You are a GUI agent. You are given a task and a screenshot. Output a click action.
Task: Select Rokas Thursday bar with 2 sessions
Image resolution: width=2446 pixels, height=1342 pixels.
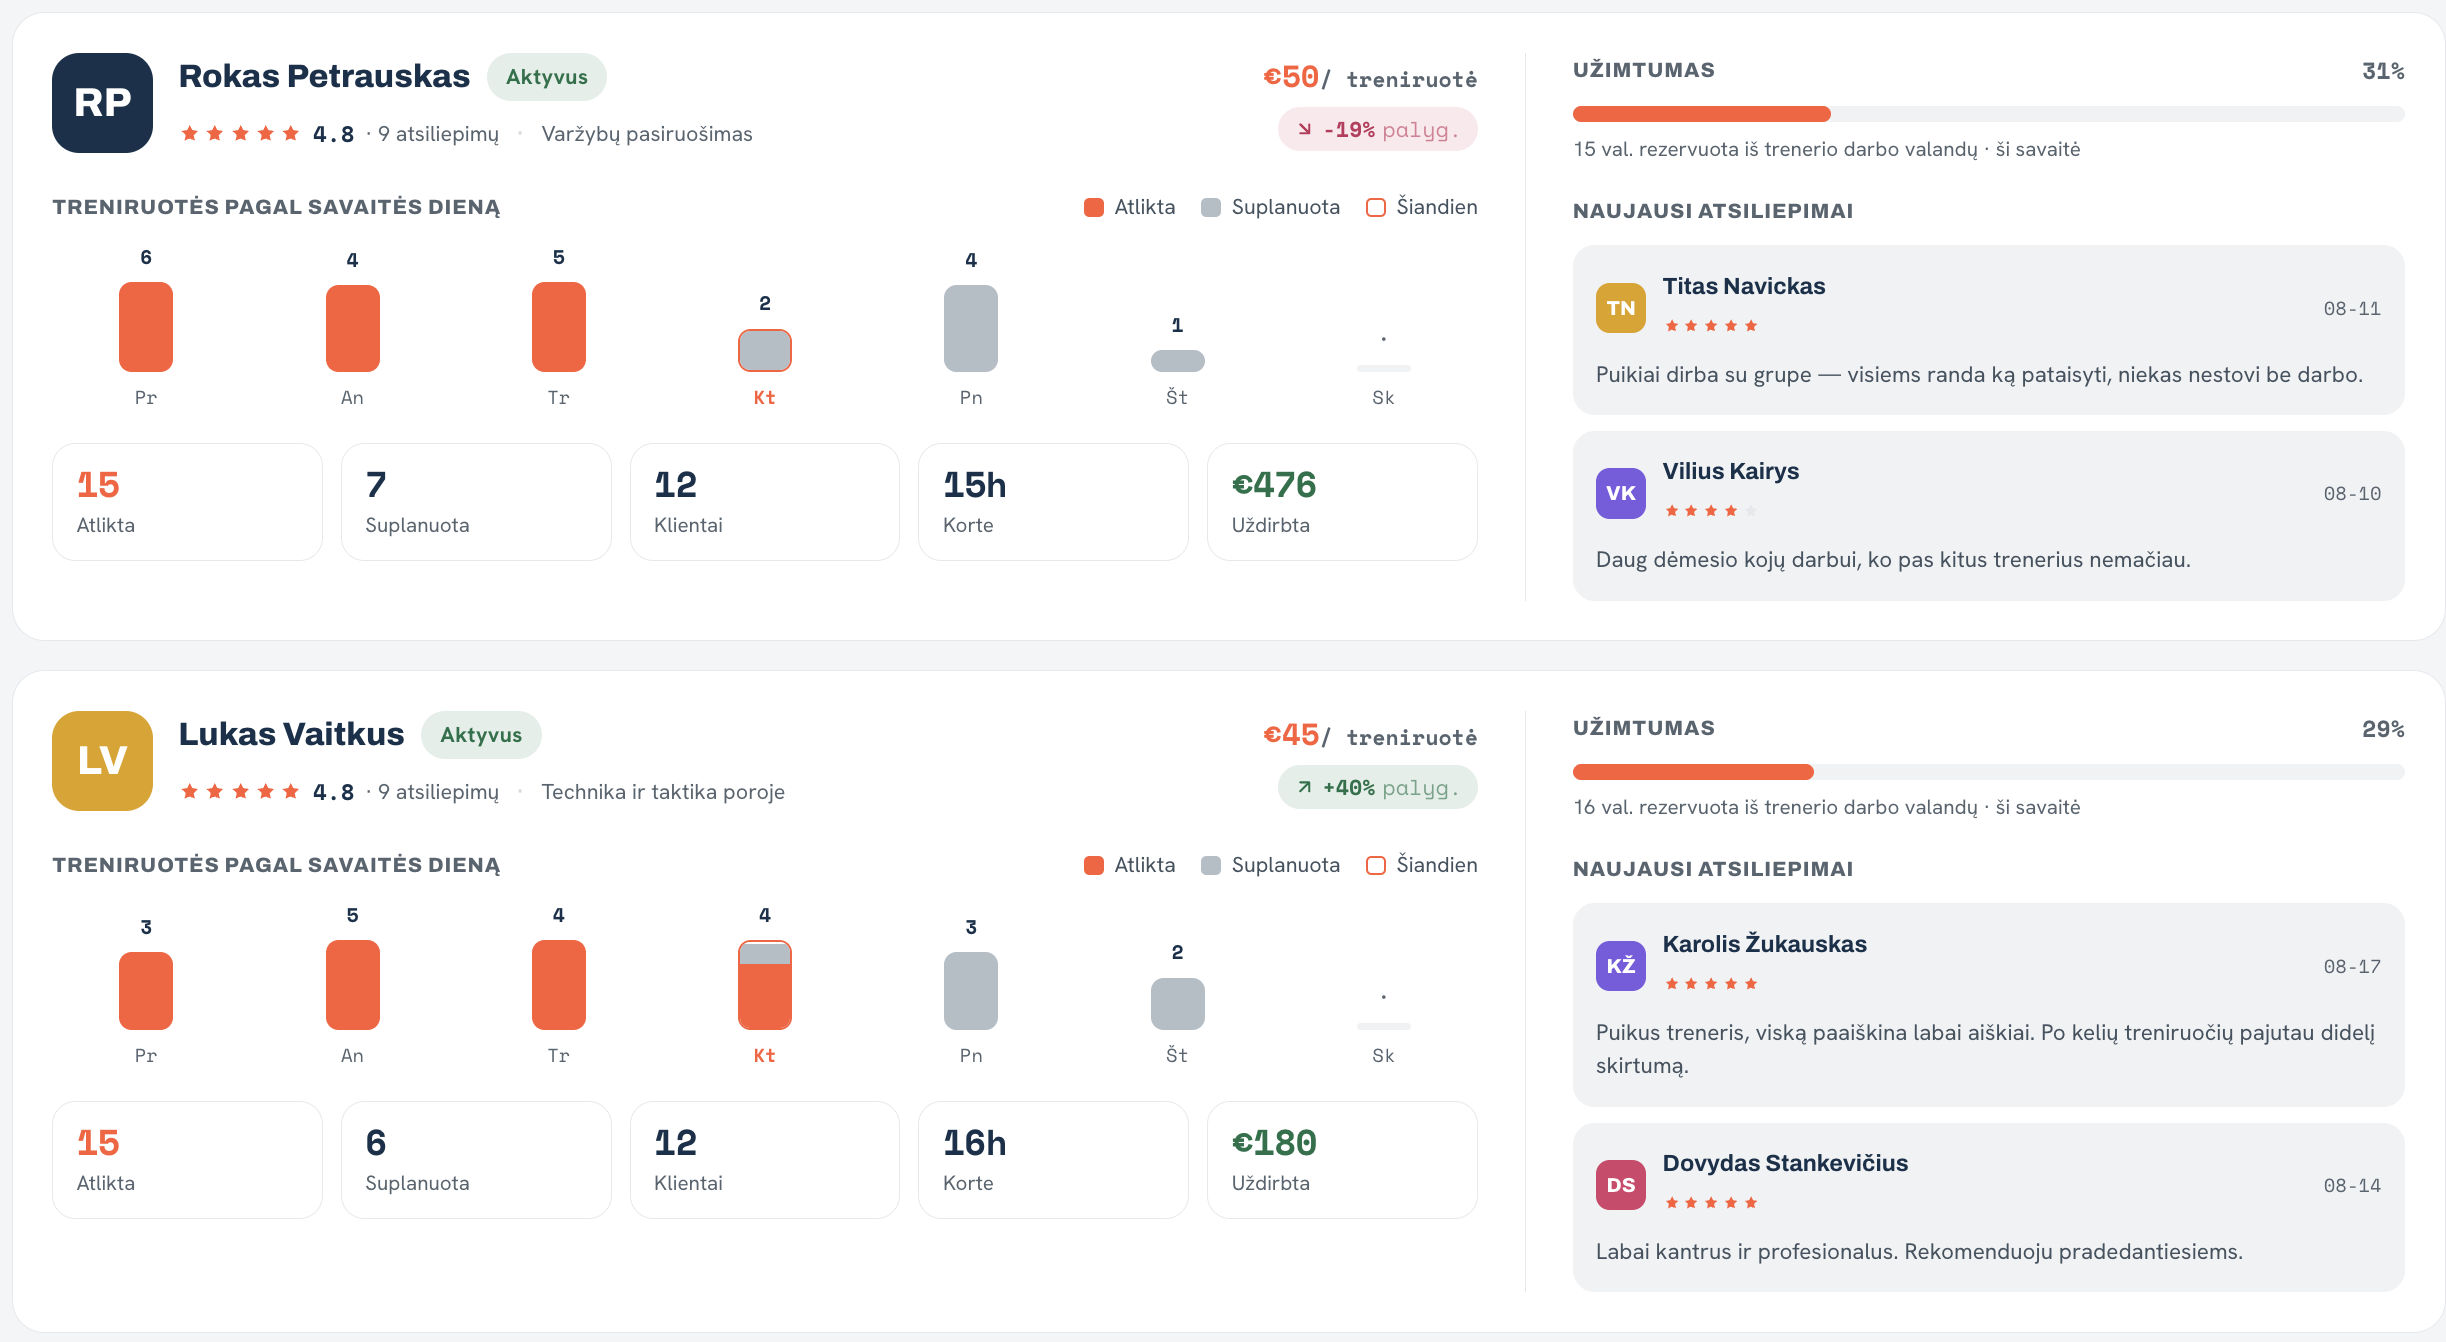click(765, 350)
